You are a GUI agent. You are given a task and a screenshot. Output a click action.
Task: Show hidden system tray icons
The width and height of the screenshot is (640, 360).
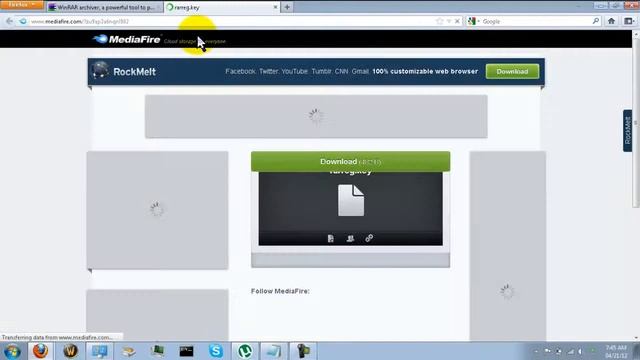click(536, 351)
